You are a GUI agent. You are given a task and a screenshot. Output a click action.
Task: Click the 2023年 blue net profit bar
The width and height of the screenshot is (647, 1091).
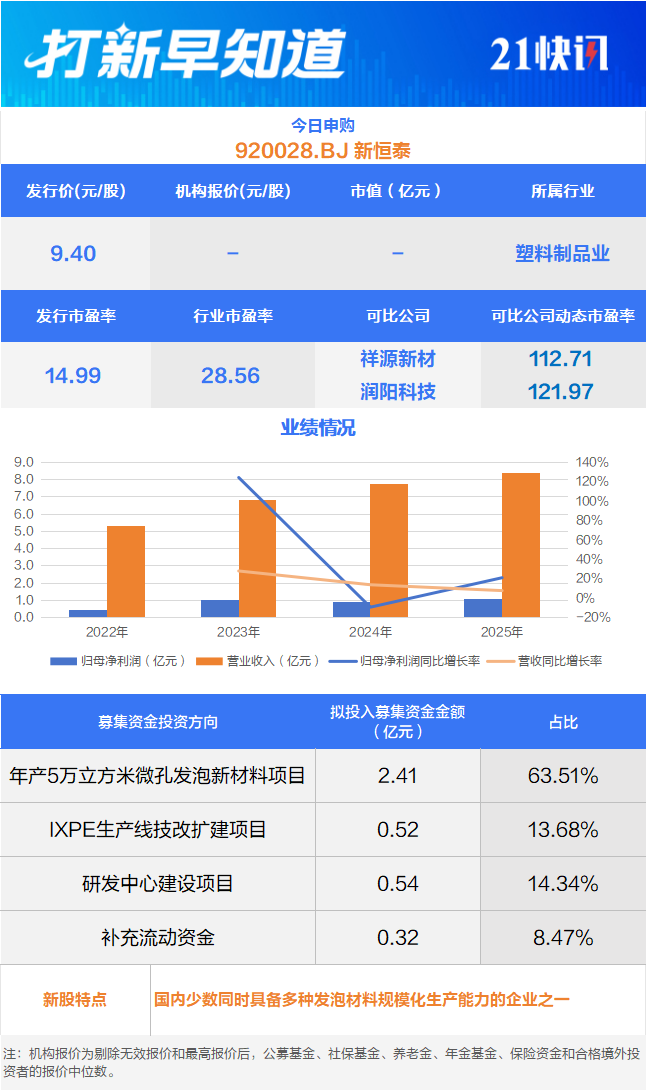[220, 608]
